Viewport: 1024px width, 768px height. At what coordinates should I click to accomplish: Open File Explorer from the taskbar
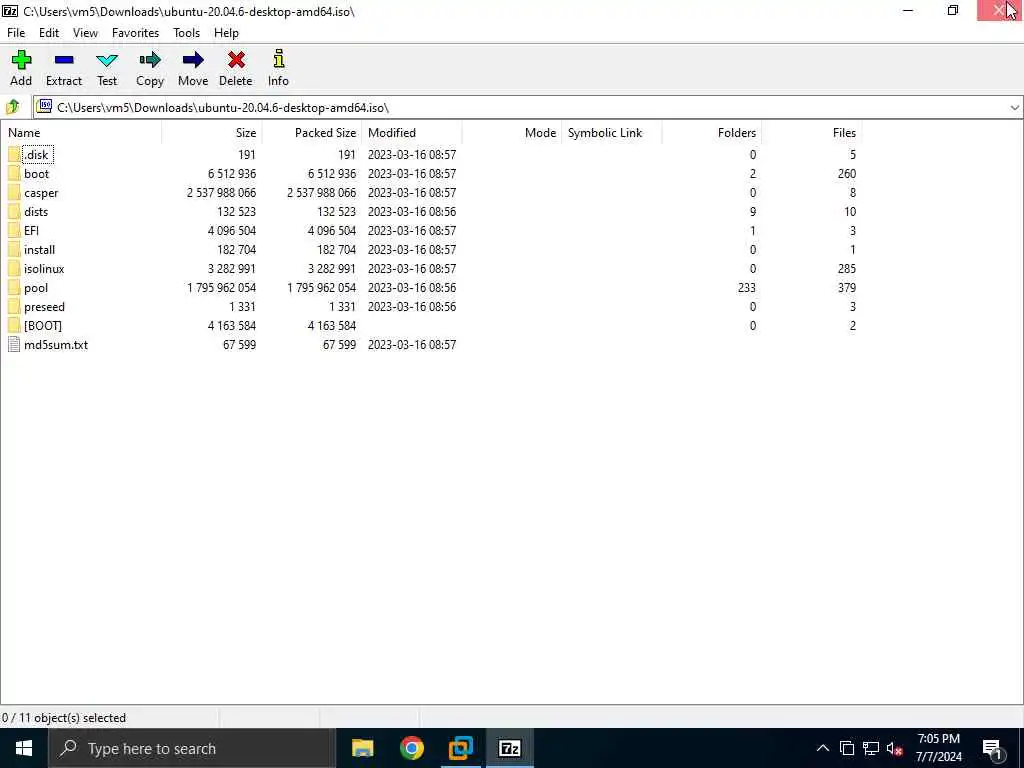(x=362, y=748)
